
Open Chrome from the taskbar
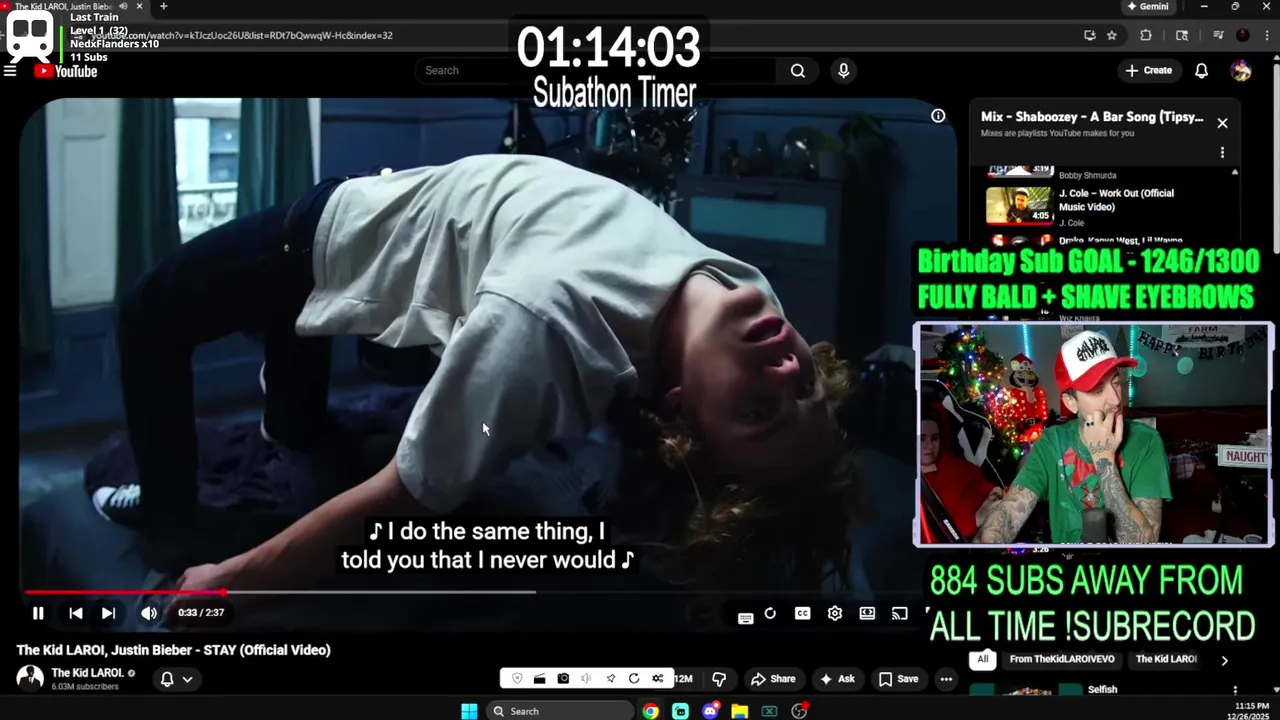651,711
